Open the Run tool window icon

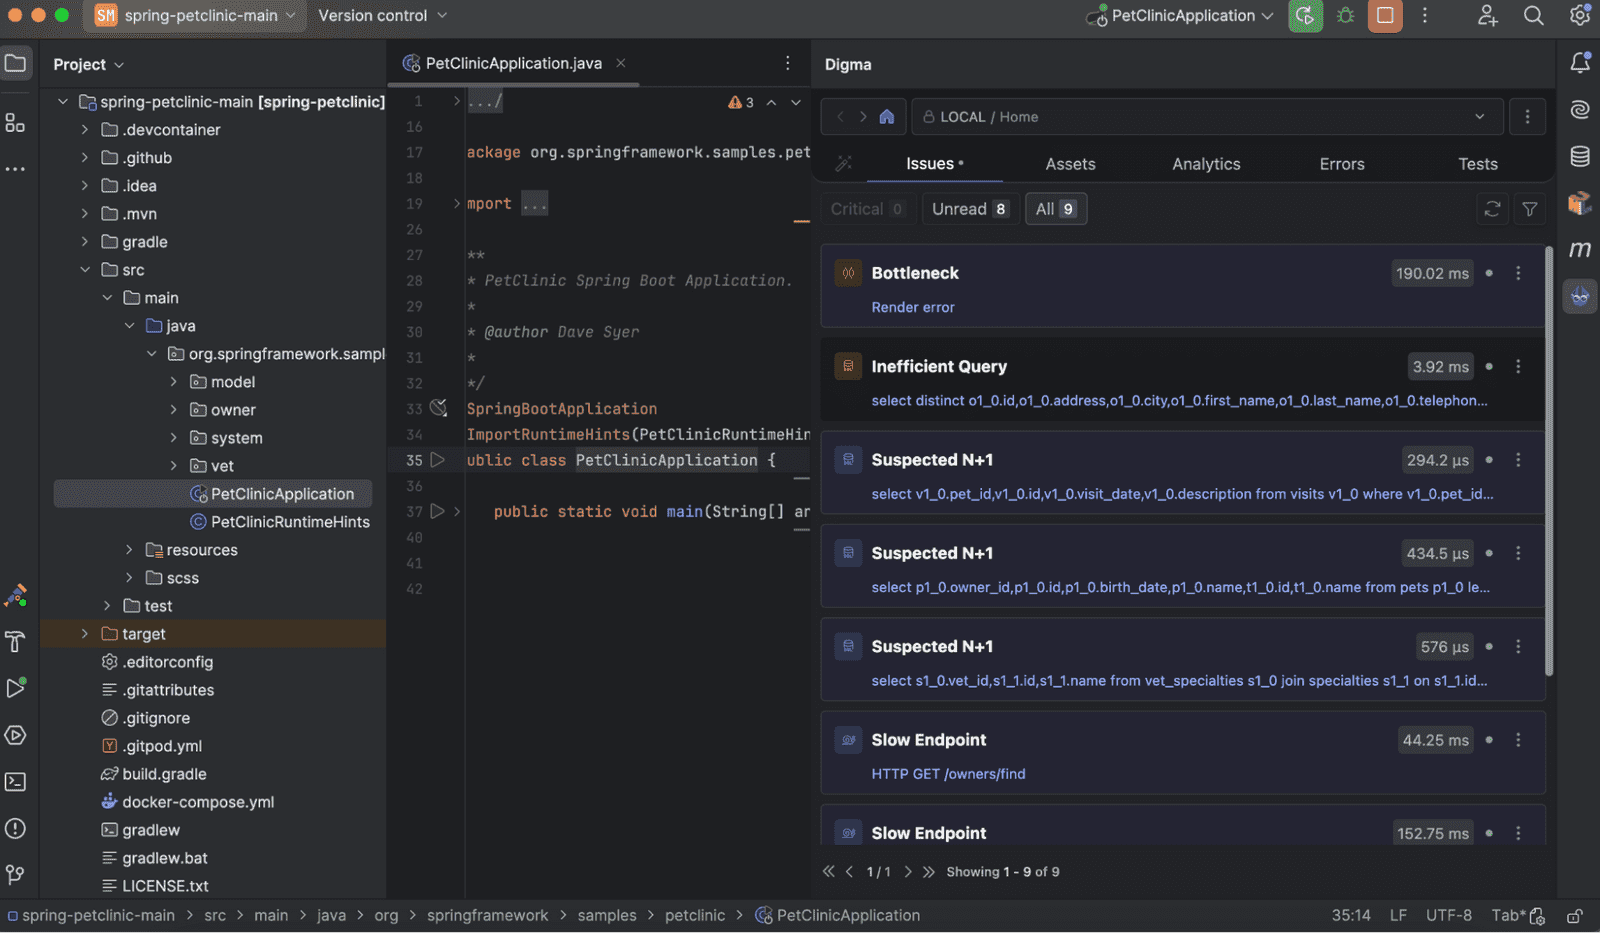(16, 688)
